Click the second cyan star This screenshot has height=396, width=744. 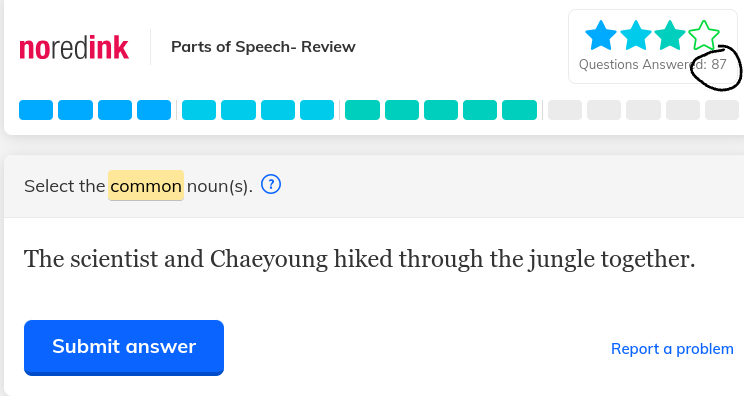[635, 36]
